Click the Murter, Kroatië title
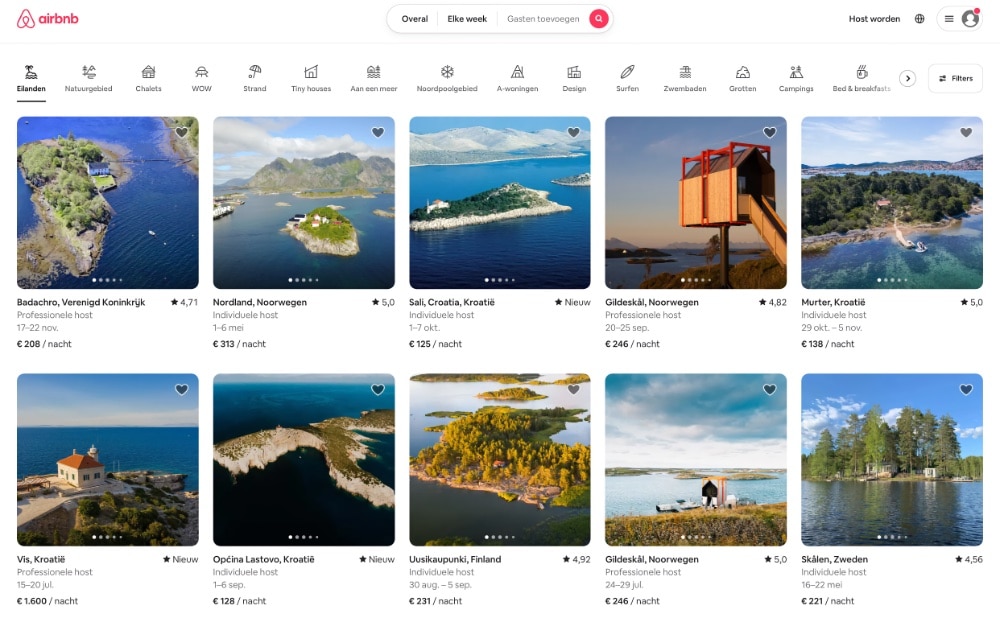 (833, 302)
